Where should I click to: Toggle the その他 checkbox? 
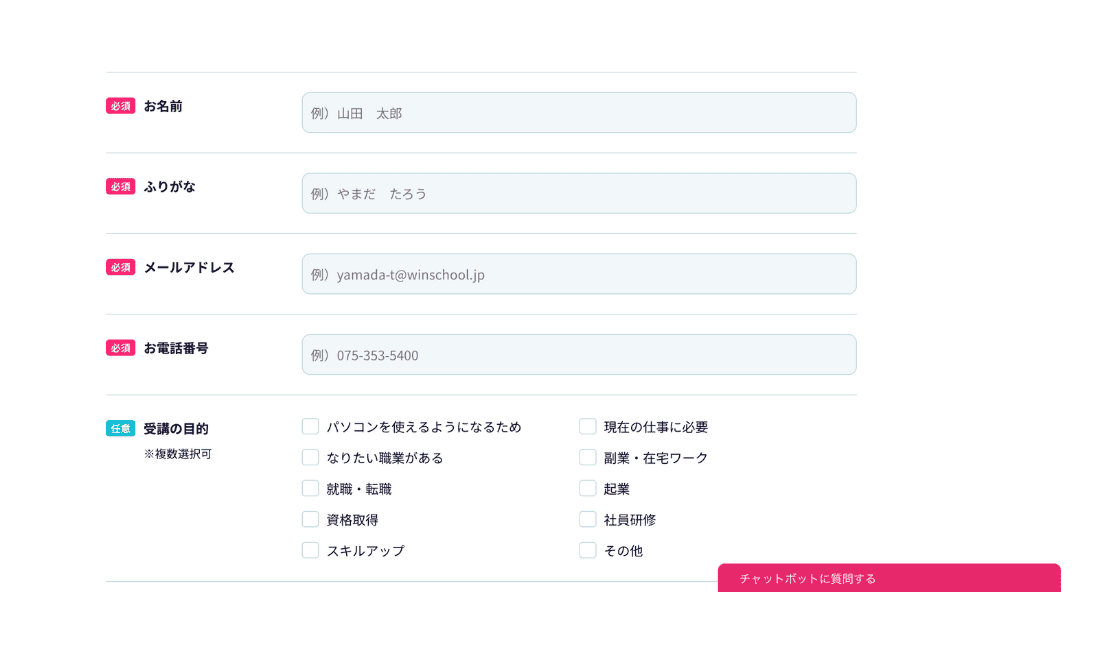(x=588, y=551)
